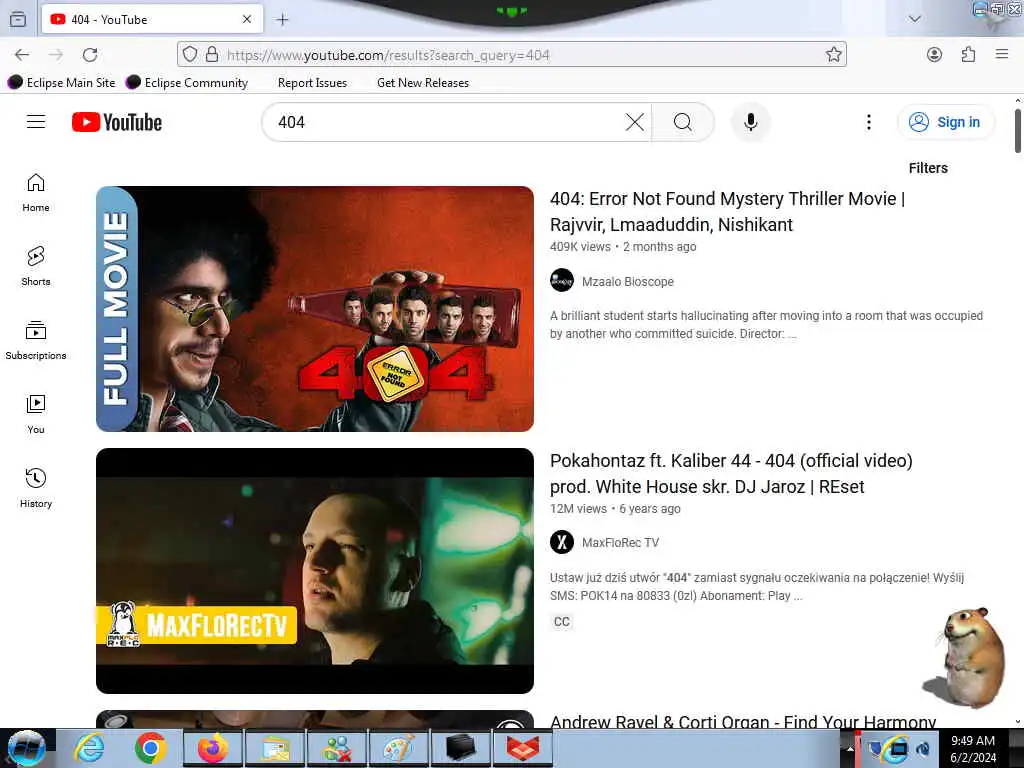
Task: Go to Home in the sidebar
Action: [36, 193]
